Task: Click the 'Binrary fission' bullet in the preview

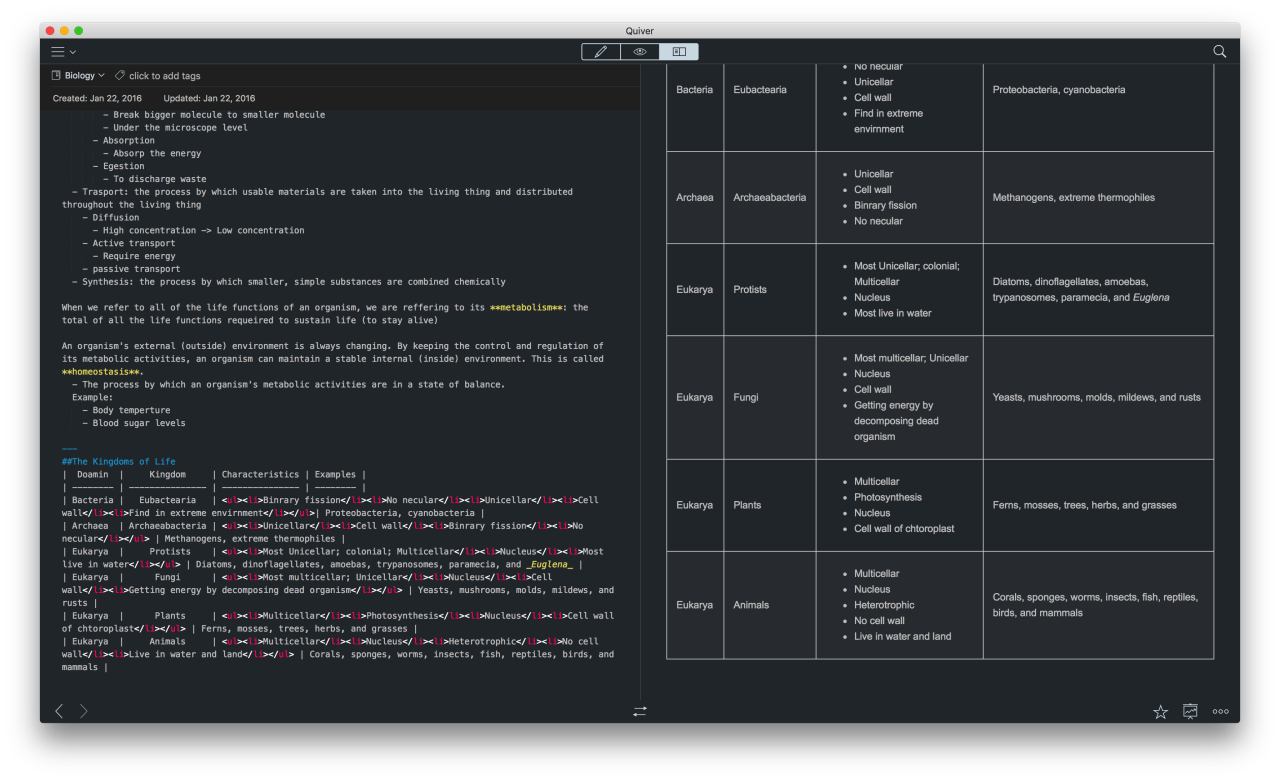Action: coord(885,205)
